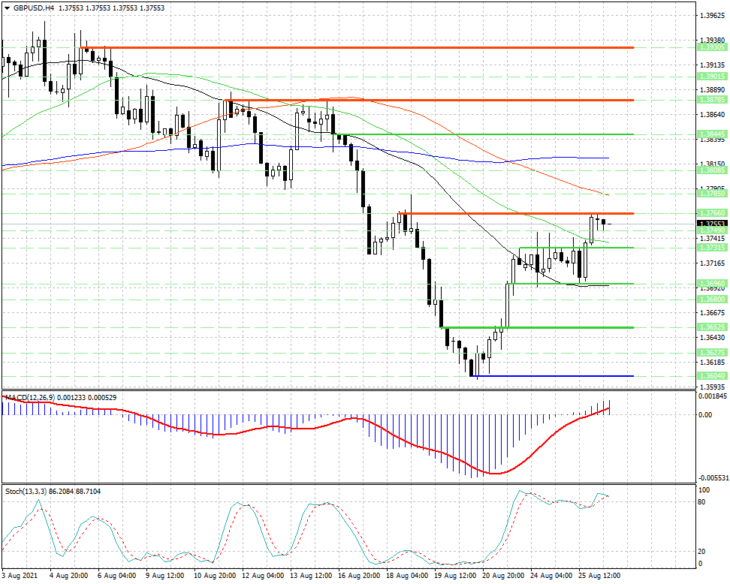This screenshot has width=730, height=584.
Task: Click the 16 Aug 20:00 time label
Action: click(359, 576)
